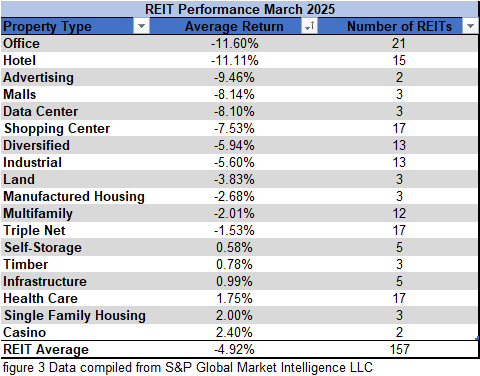Click the Manufactured Housing cell
480x376 pixels.
[75, 196]
